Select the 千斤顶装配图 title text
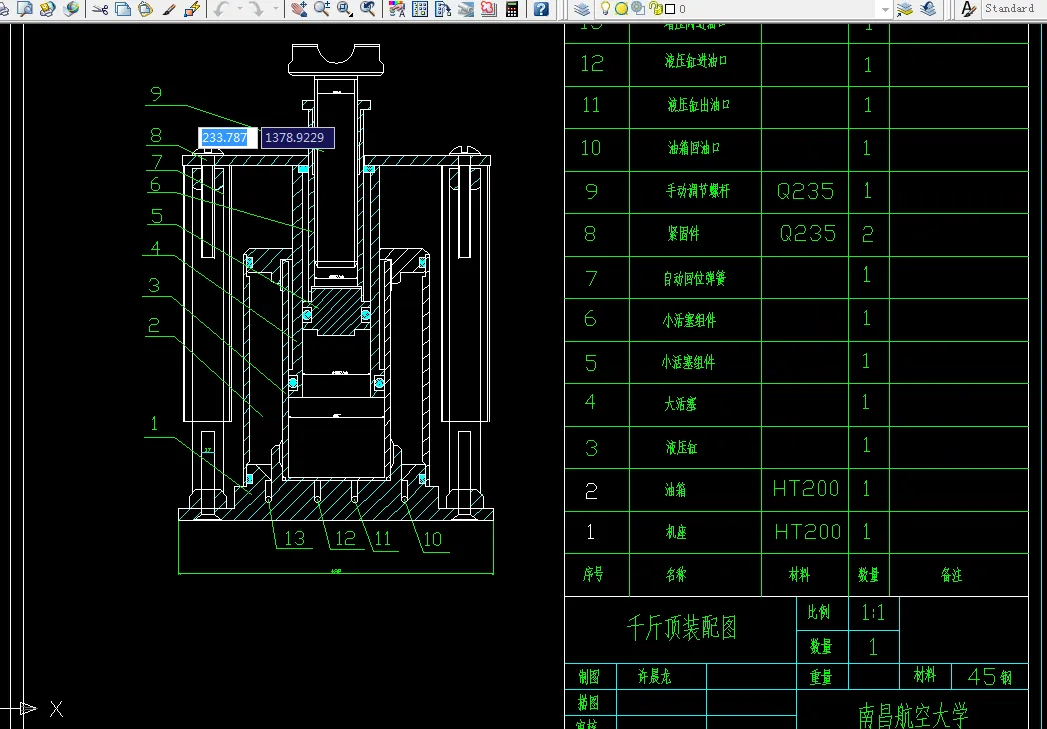Viewport: 1047px width, 729px height. pyautogui.click(x=681, y=628)
